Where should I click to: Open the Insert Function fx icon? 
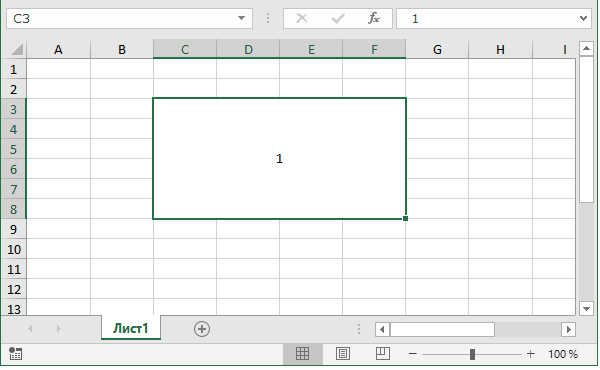pos(374,18)
